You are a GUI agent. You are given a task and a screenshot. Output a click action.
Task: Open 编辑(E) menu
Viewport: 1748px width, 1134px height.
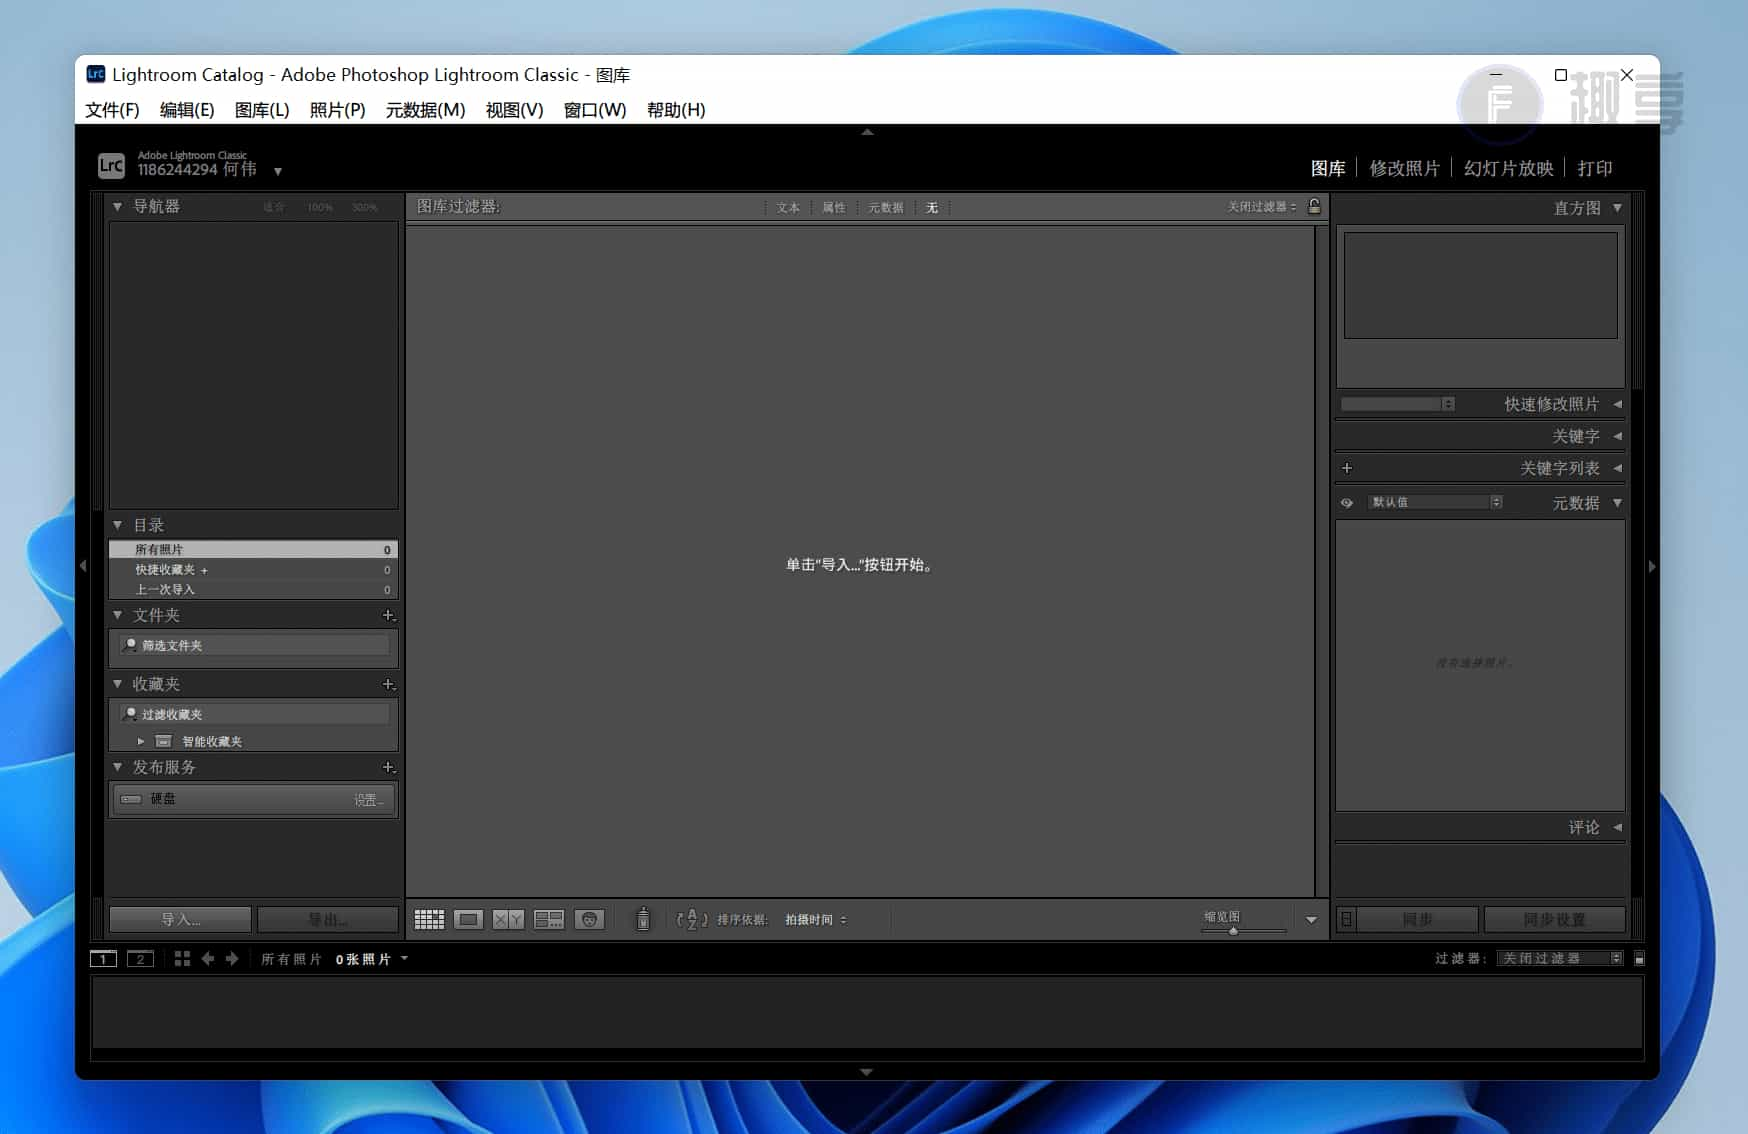click(x=187, y=110)
